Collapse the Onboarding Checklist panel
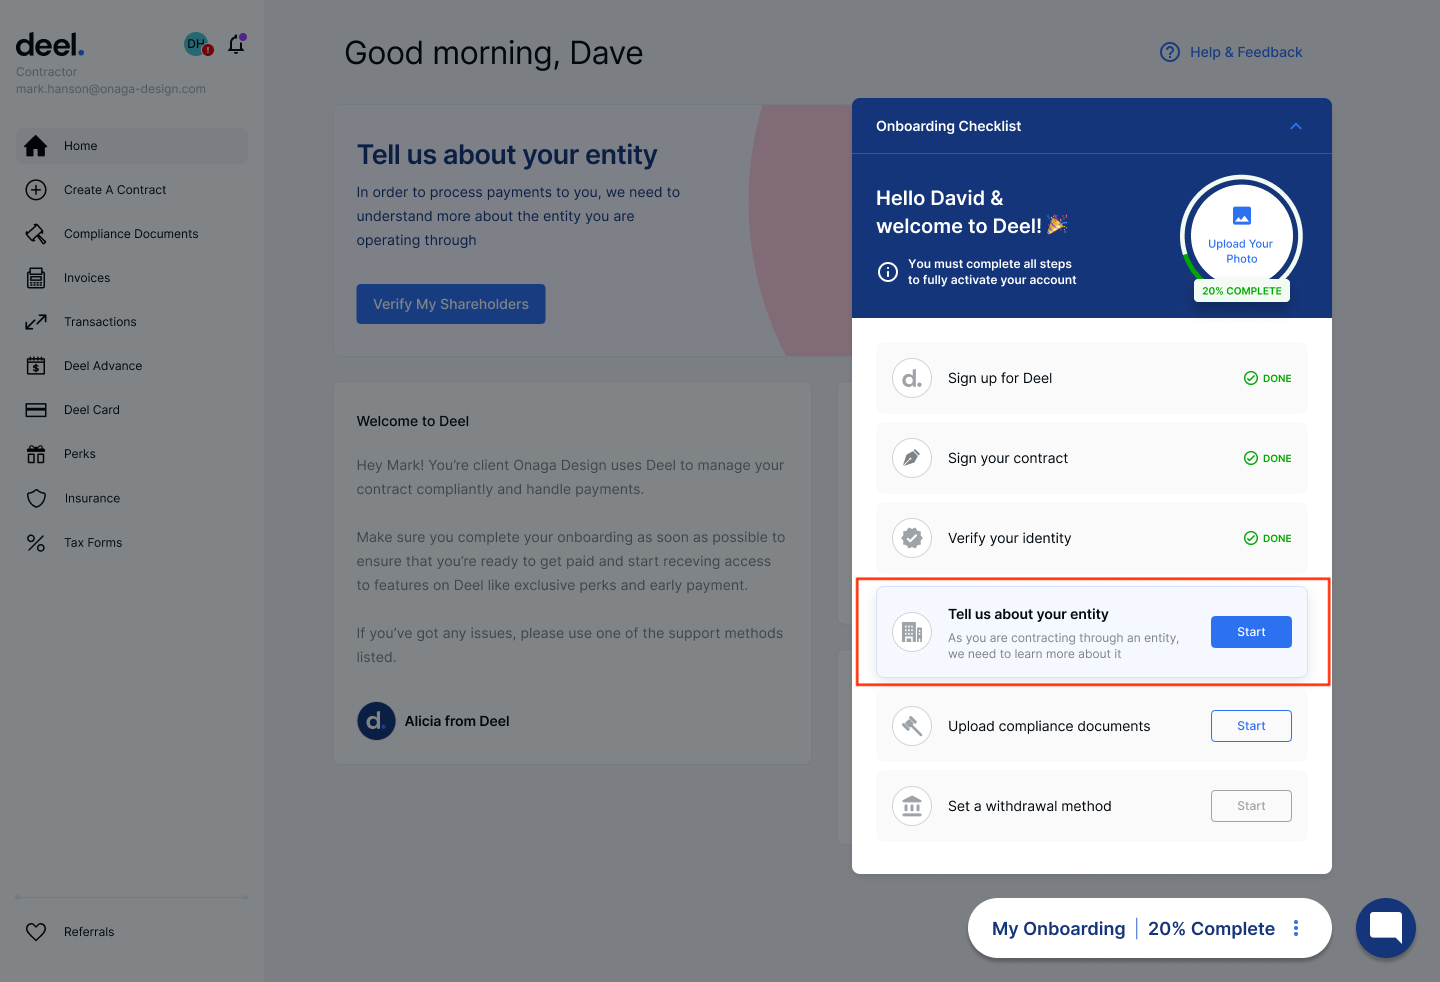This screenshot has height=982, width=1440. pos(1295,126)
